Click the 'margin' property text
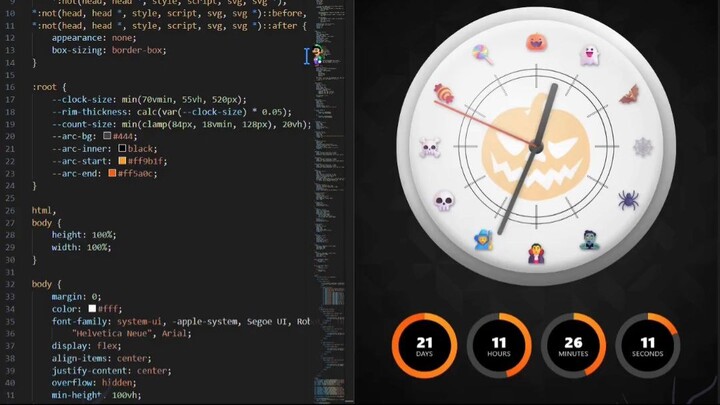Image resolution: width=720 pixels, height=405 pixels. pyautogui.click(x=69, y=297)
